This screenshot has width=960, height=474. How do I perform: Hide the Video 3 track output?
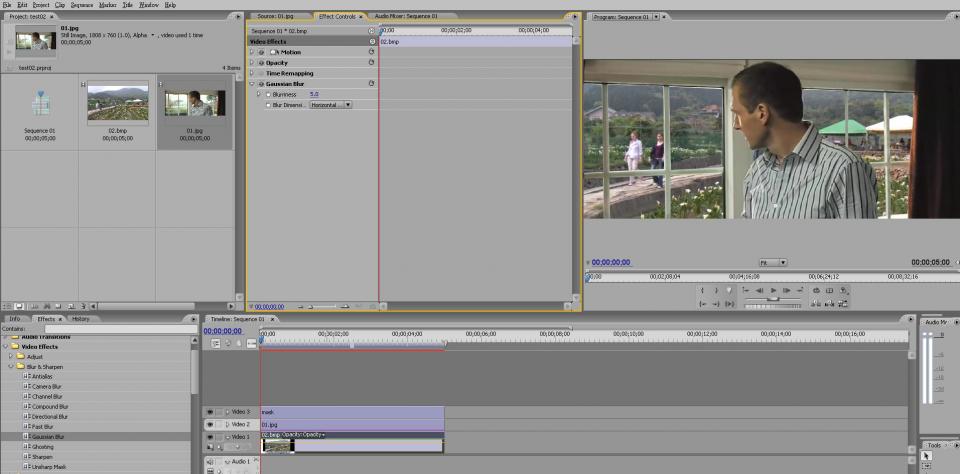pos(210,412)
